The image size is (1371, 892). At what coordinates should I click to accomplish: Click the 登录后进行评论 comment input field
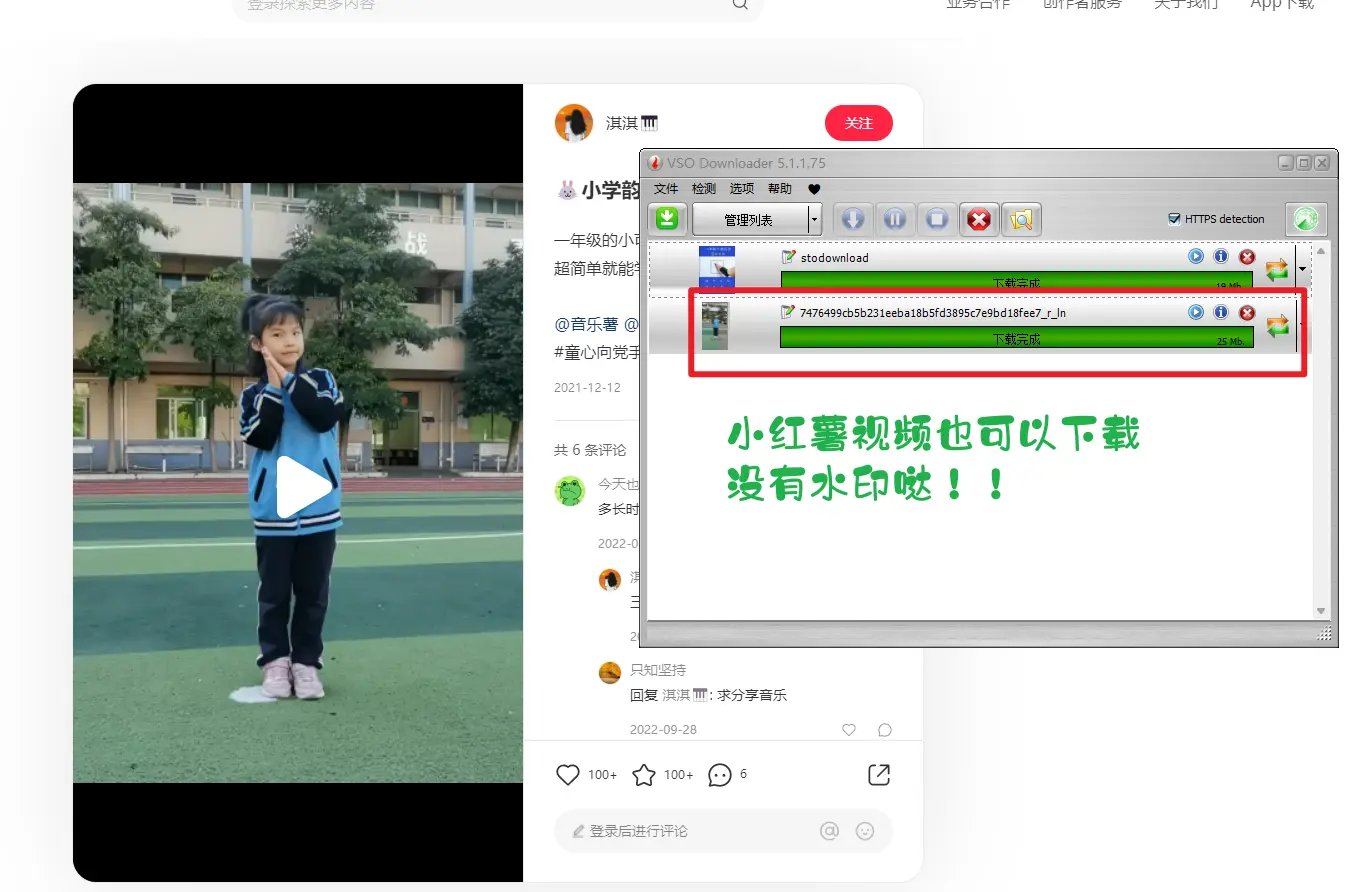coord(723,831)
